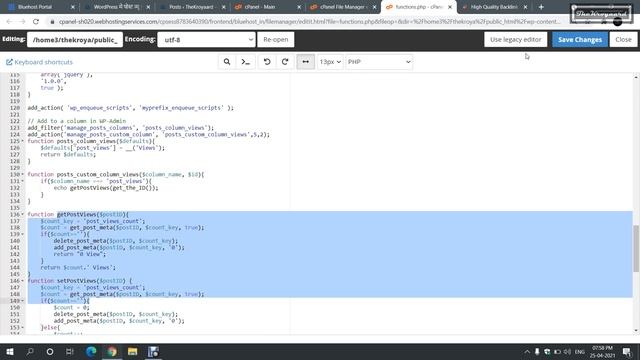Toggle line wrap mode button
640x360 pixels.
point(305,62)
